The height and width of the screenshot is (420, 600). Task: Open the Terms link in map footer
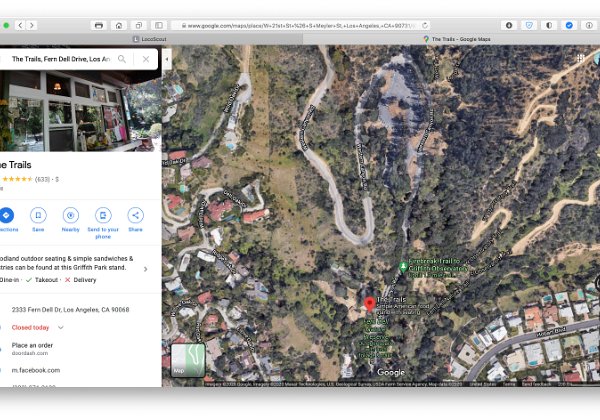click(x=509, y=384)
